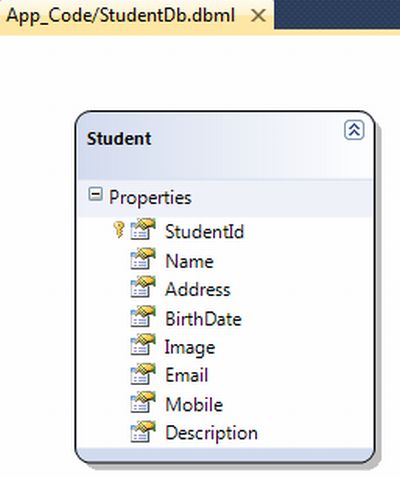The image size is (400, 478).
Task: Select the Email property label
Action: (187, 375)
